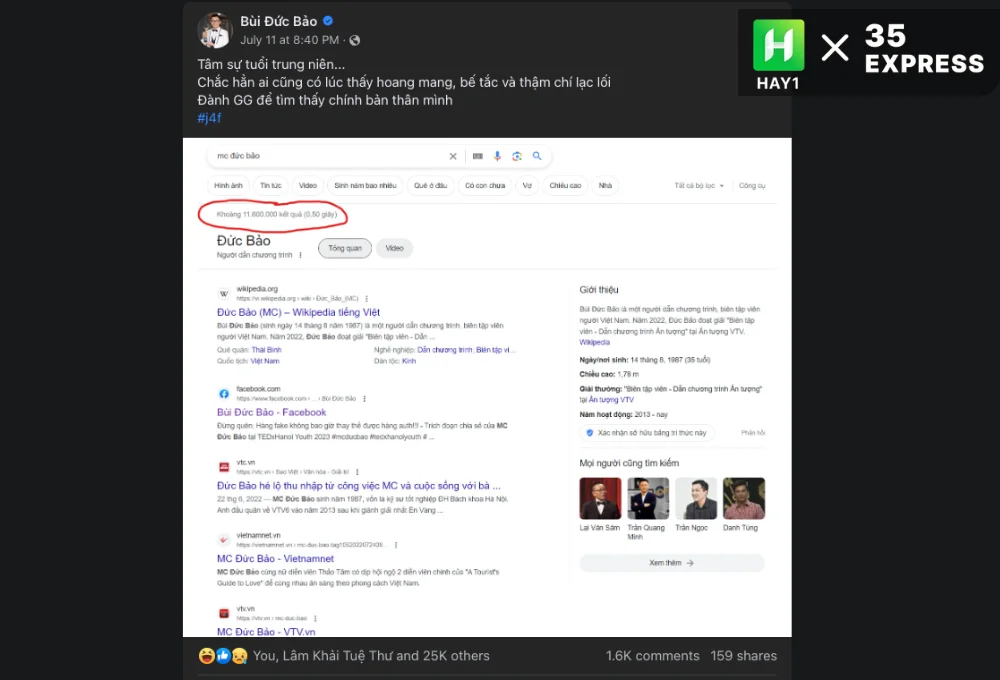Click the vtc.vn favicon icon
The width and height of the screenshot is (1000, 680).
tap(224, 467)
